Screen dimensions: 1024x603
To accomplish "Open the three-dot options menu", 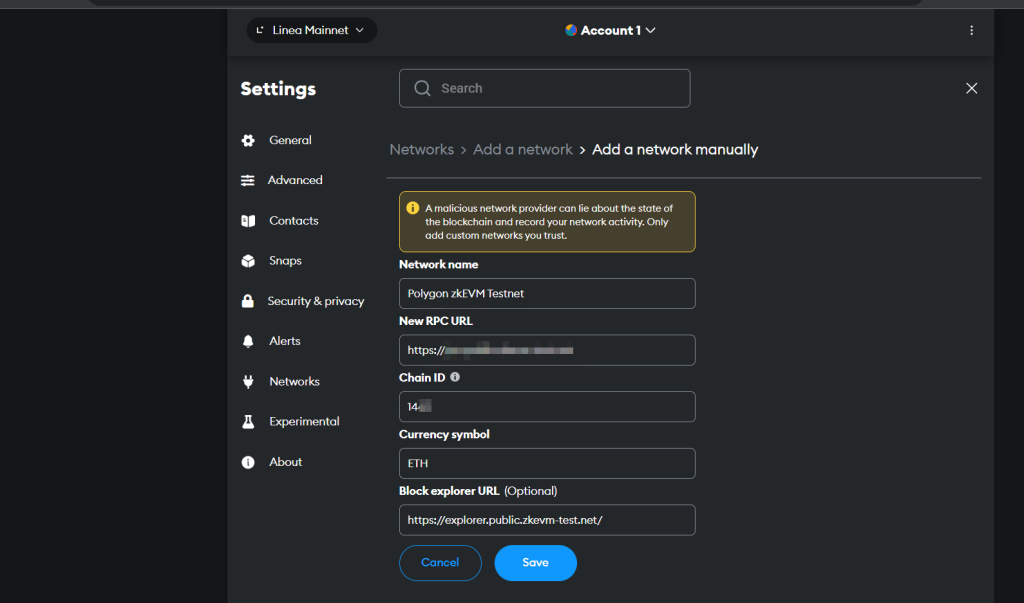I will click(971, 30).
